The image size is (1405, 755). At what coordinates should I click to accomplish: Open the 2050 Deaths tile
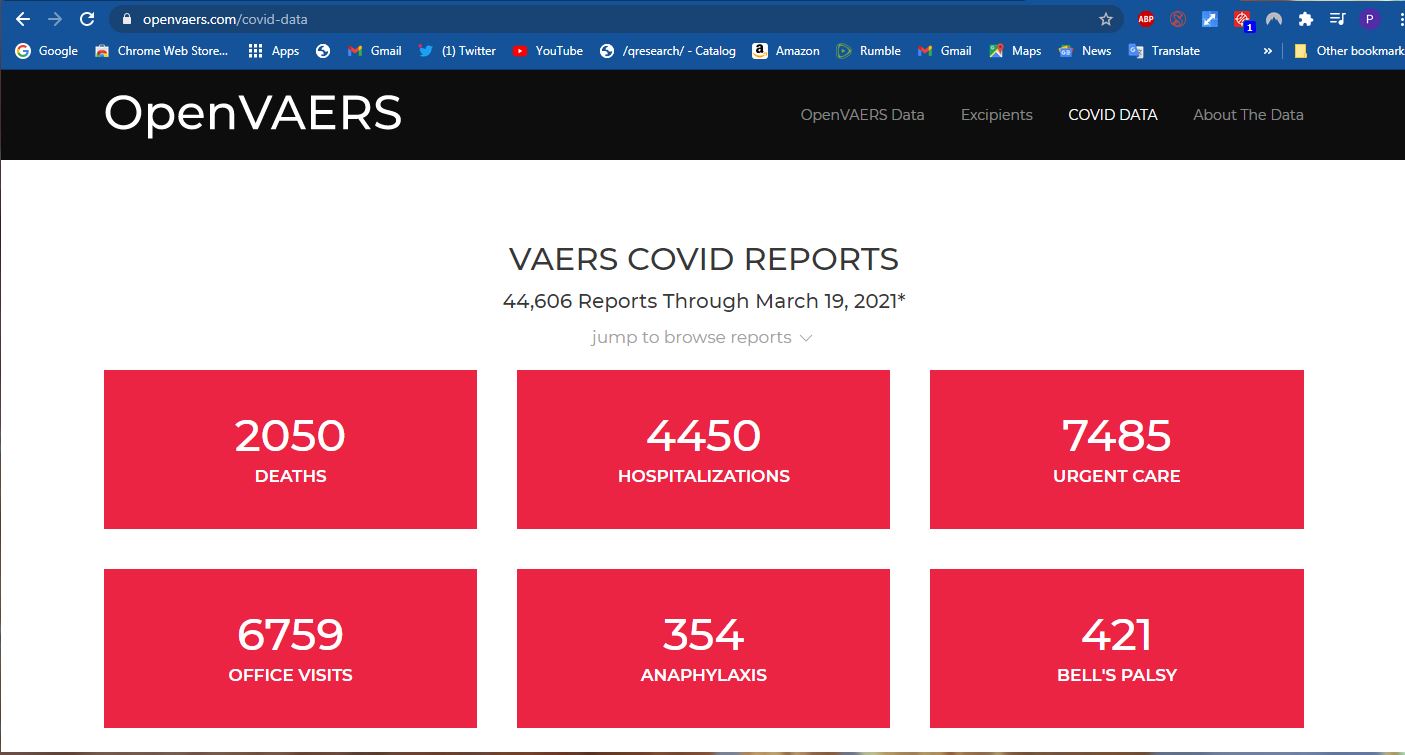pos(290,449)
